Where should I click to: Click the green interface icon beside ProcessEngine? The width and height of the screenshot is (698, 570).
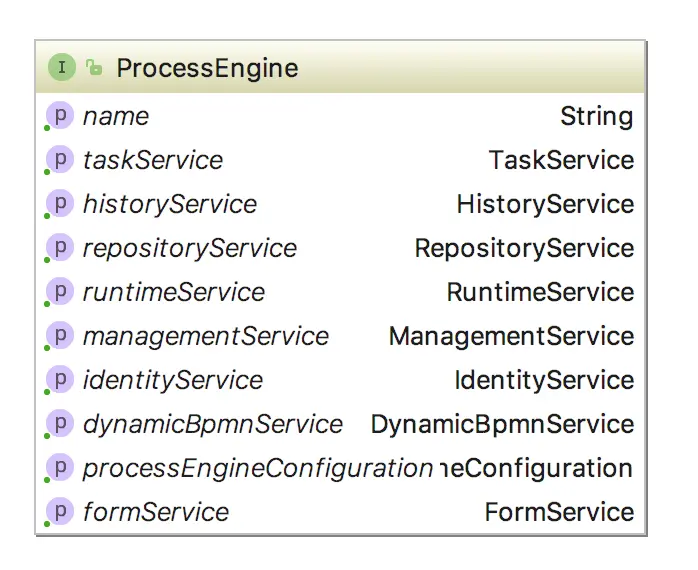pos(61,68)
